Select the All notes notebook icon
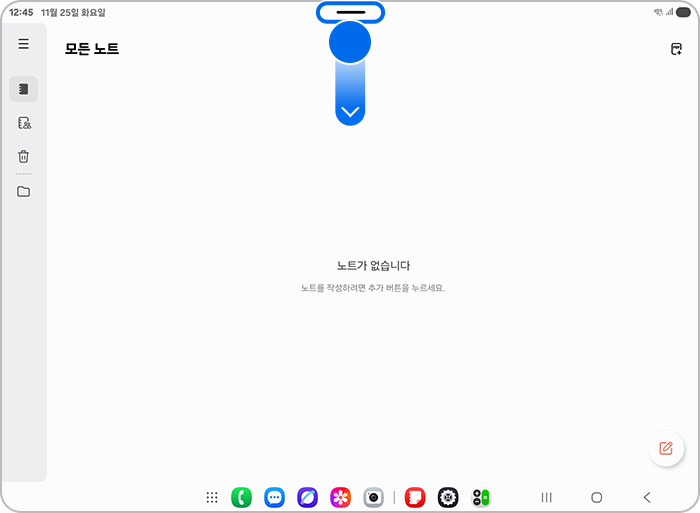The height and width of the screenshot is (513, 700). tap(24, 89)
